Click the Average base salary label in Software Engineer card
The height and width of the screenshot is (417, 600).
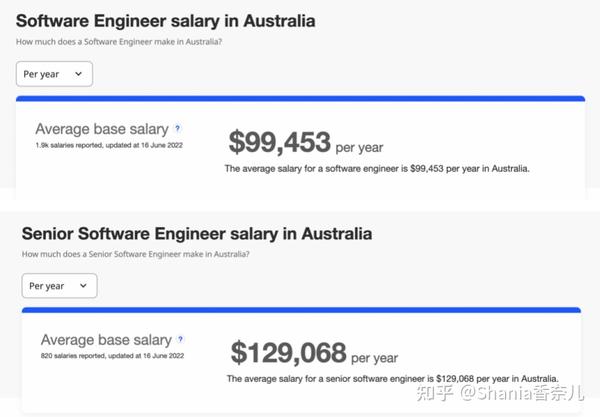pos(102,129)
